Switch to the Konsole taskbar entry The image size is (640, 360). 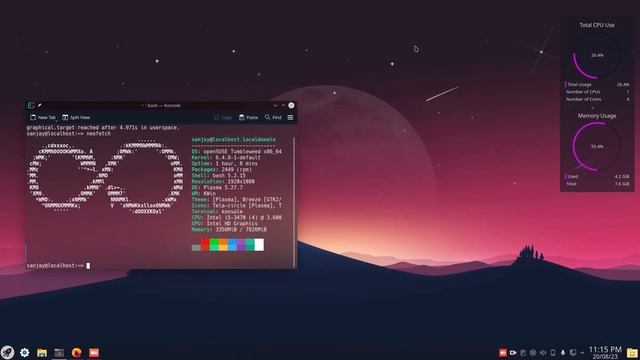point(59,353)
